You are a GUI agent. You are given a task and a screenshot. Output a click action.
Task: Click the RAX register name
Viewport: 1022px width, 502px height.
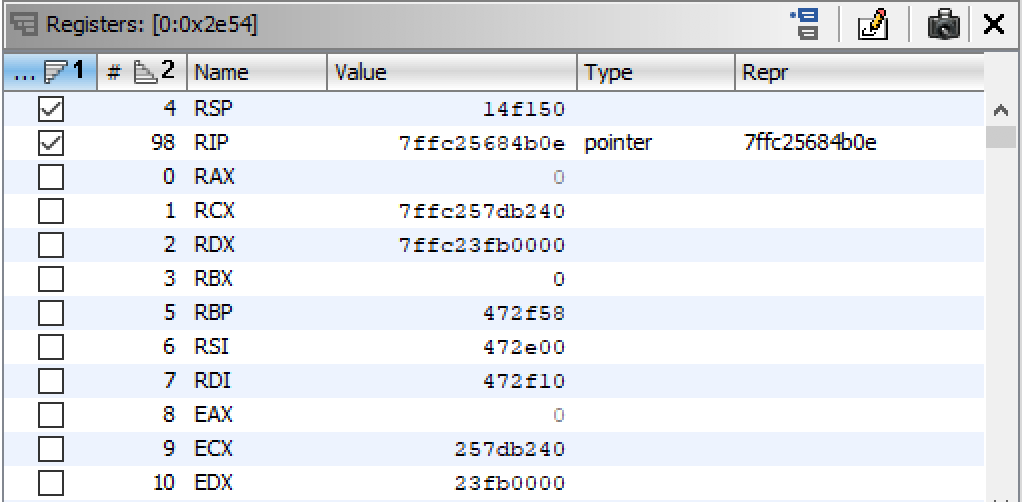(x=214, y=177)
